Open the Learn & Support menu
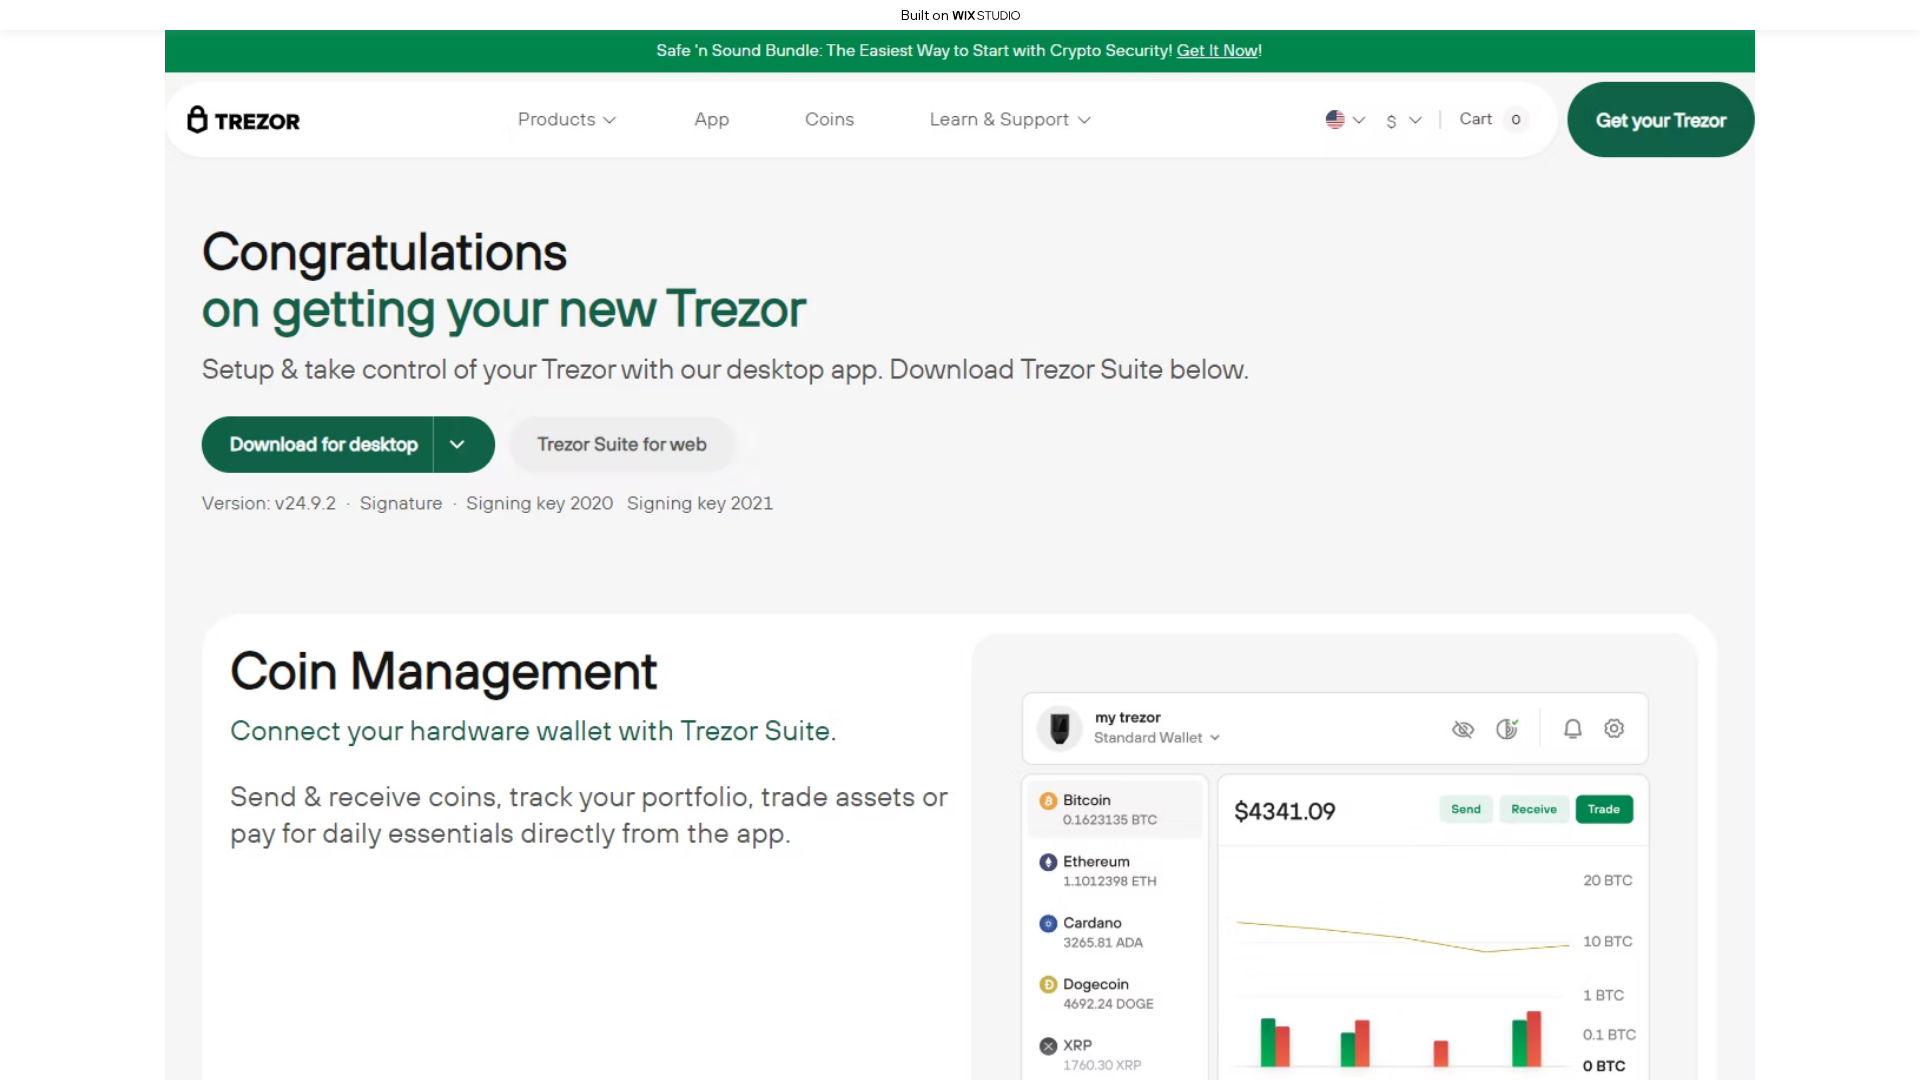 [x=1008, y=120]
